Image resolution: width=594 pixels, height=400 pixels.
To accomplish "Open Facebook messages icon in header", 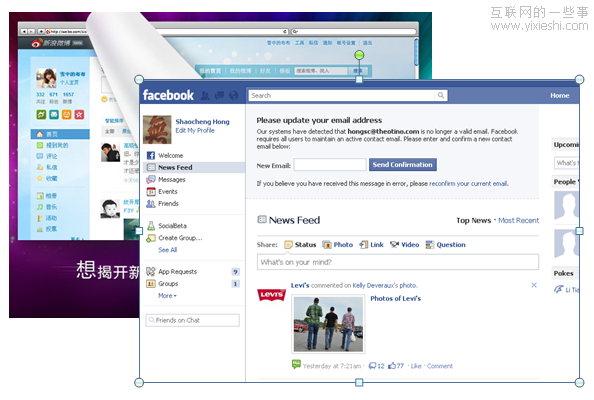I will pos(219,95).
